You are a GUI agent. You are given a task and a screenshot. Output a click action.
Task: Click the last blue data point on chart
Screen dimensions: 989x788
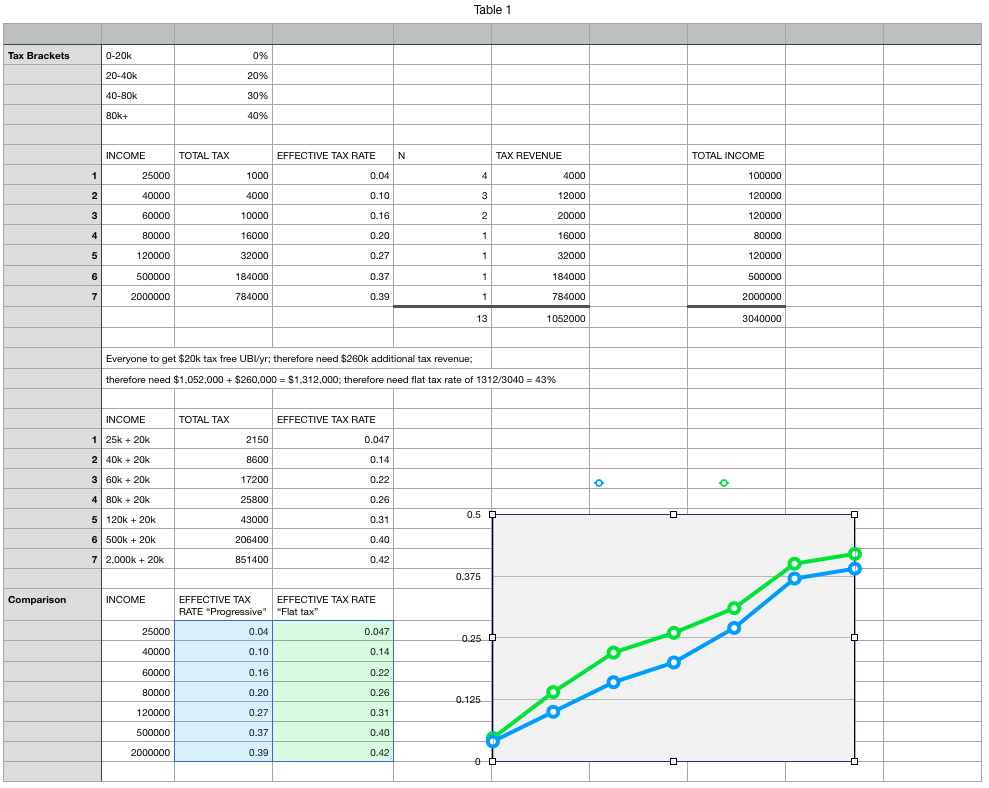[x=854, y=568]
